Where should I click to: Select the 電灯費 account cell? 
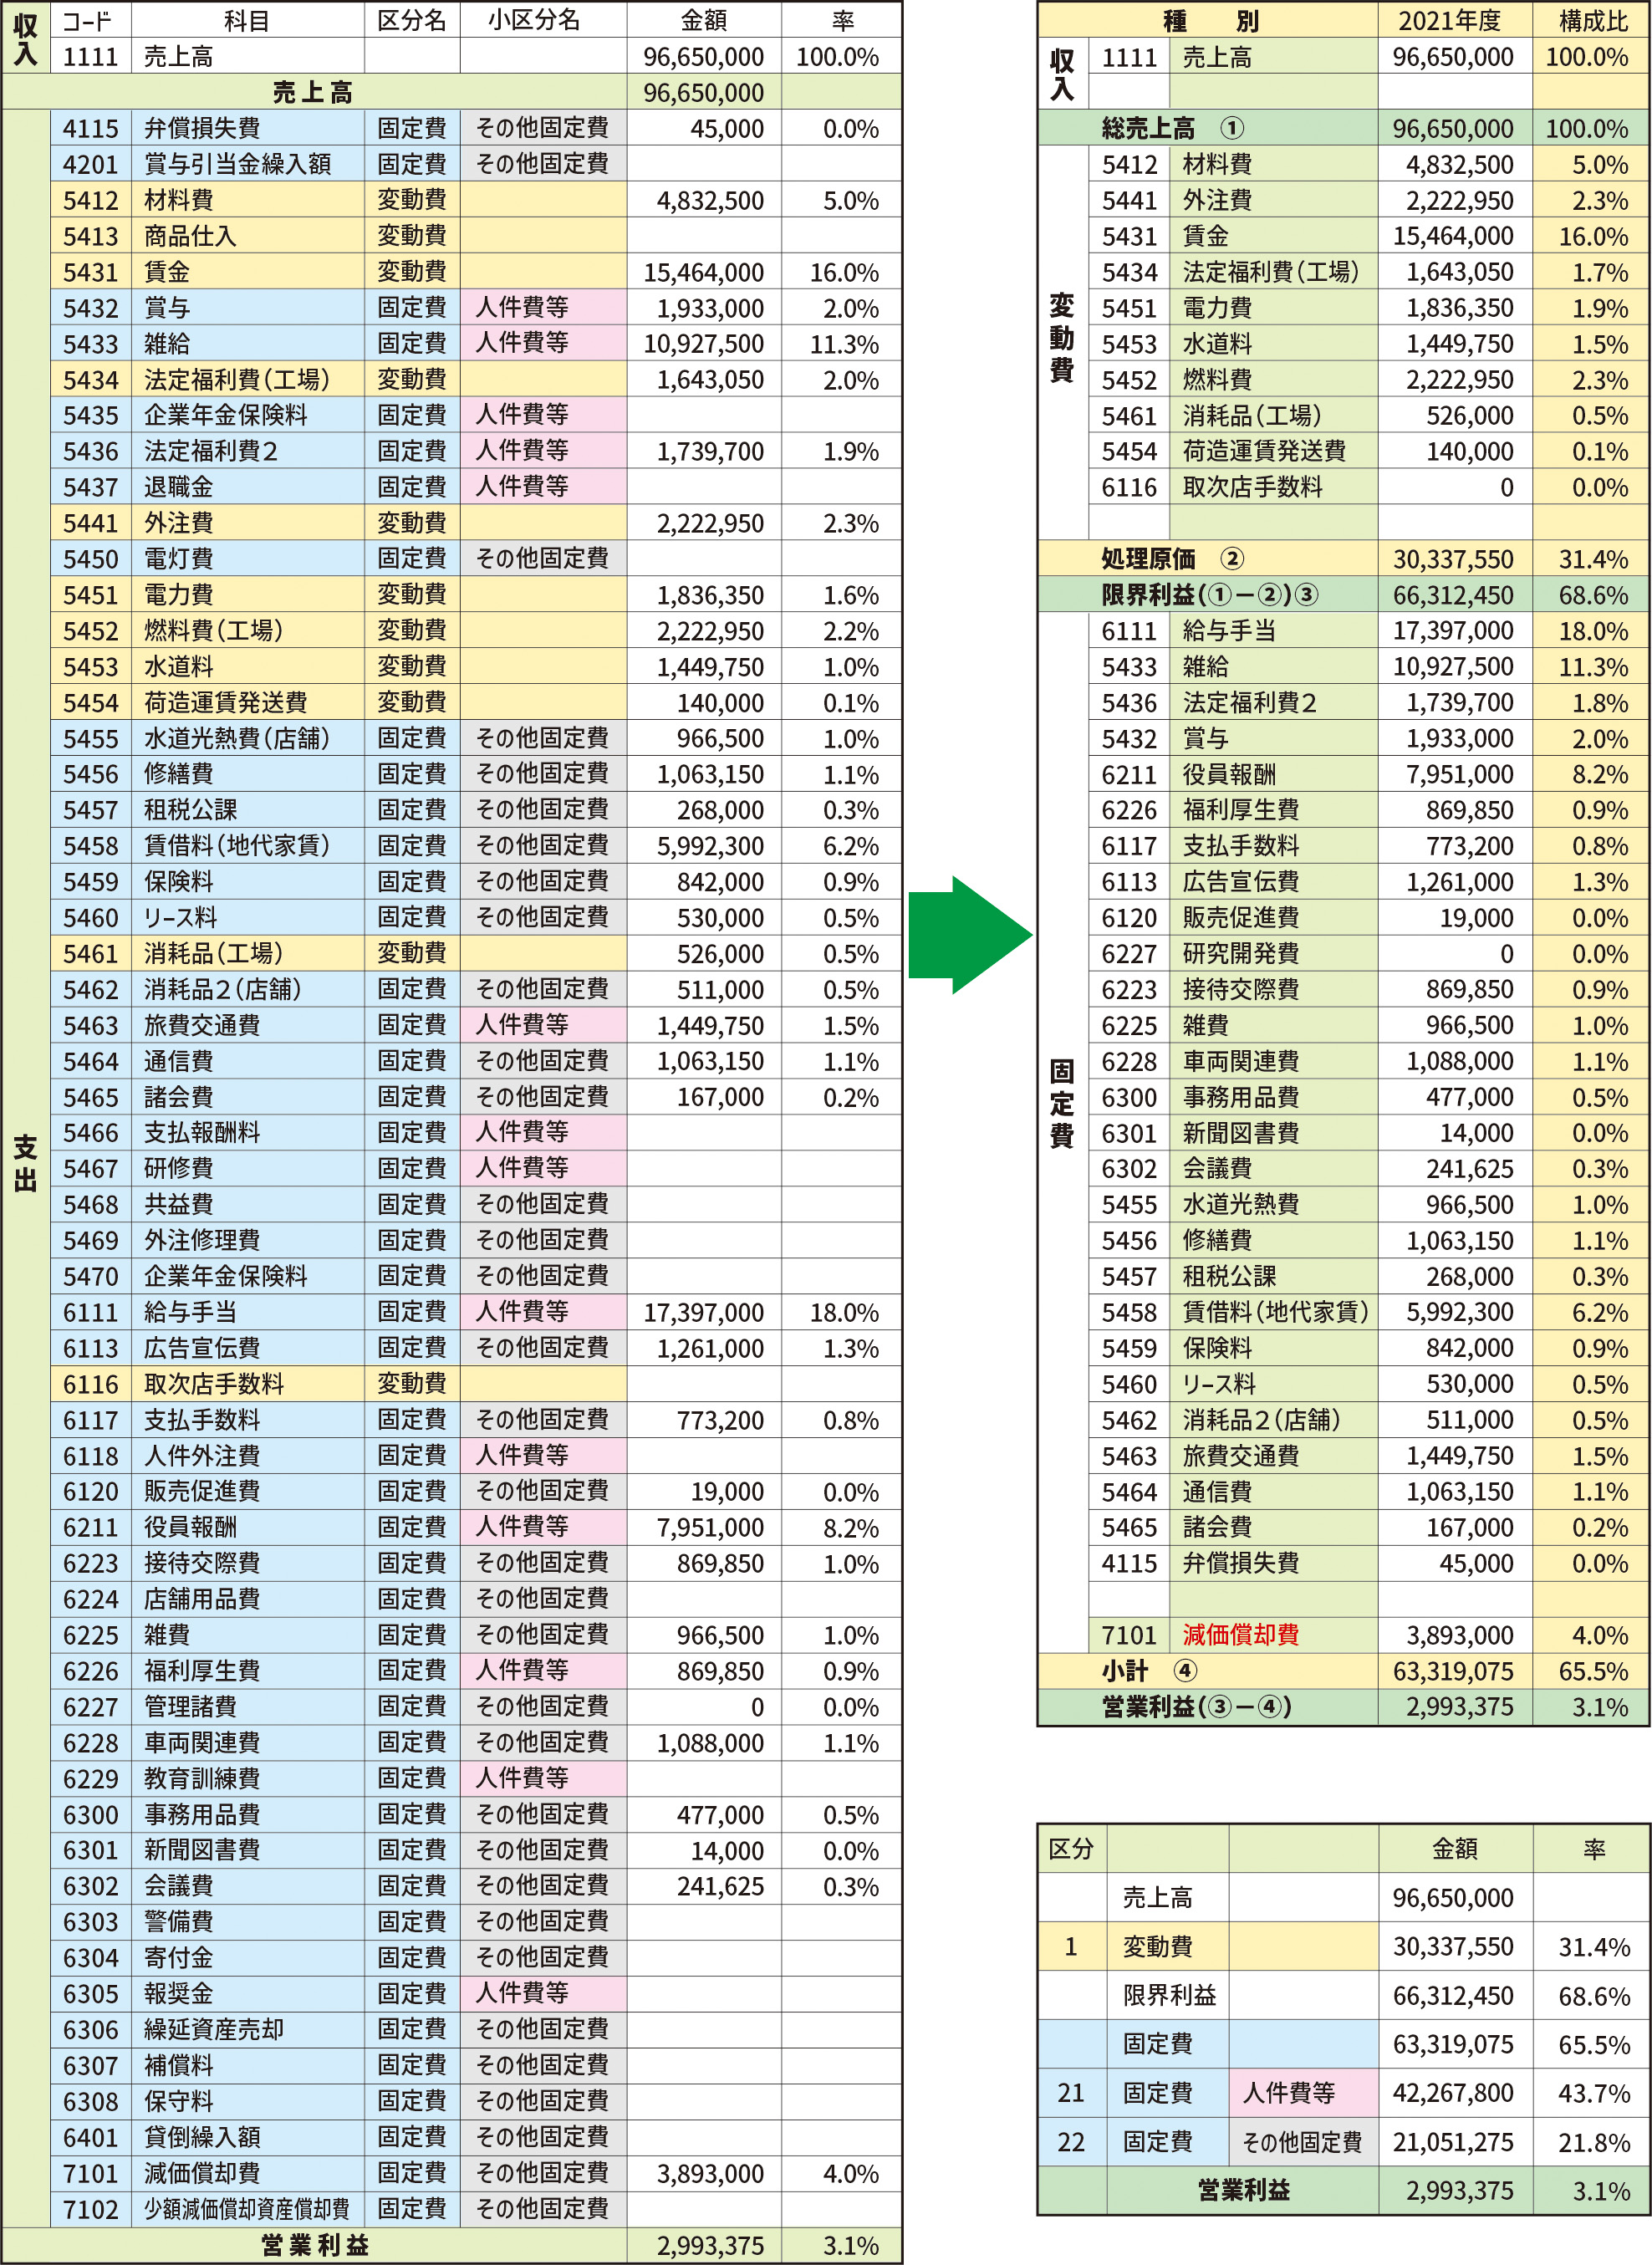[247, 559]
